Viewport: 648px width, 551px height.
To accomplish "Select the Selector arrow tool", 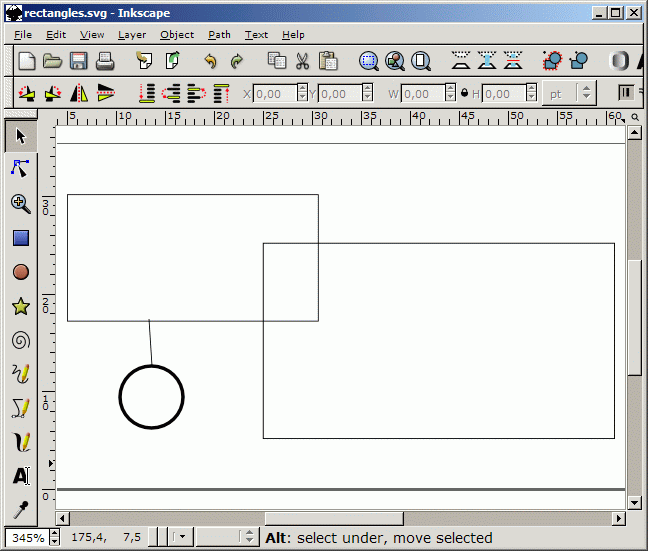I will coord(21,136).
